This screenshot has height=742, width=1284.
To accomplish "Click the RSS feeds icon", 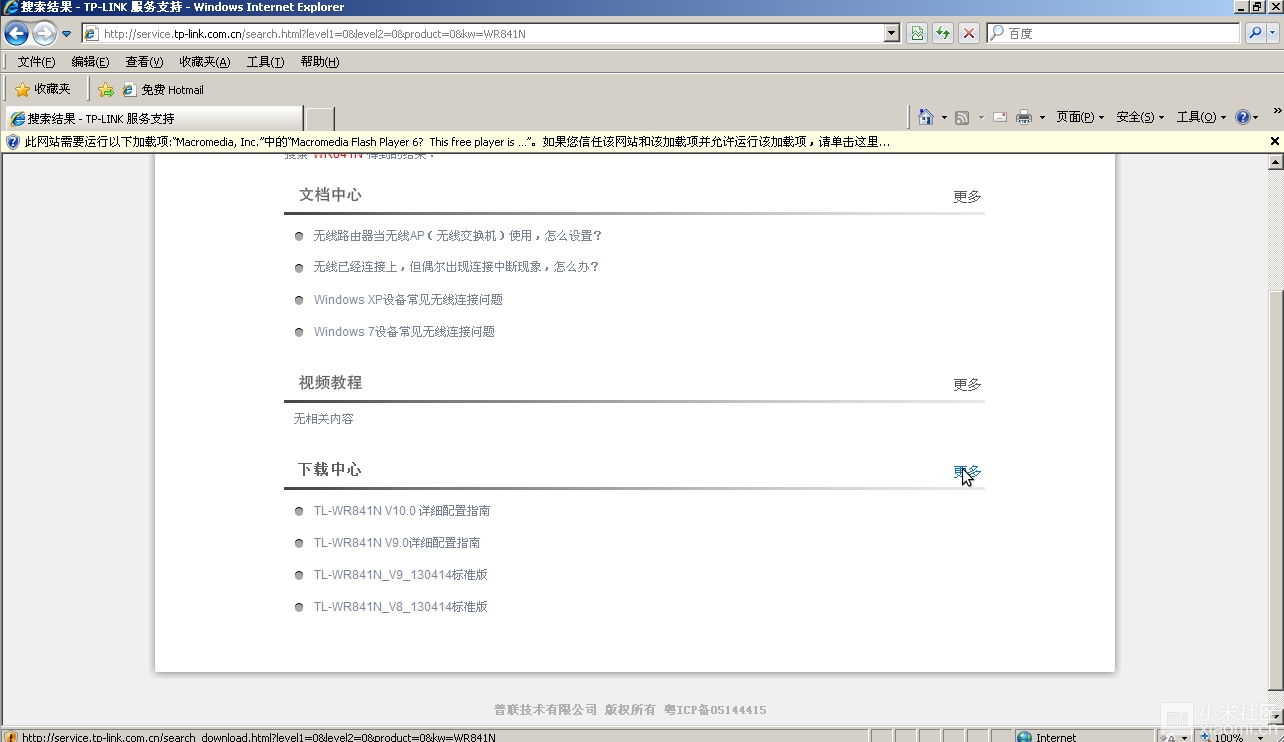I will pos(962,118).
